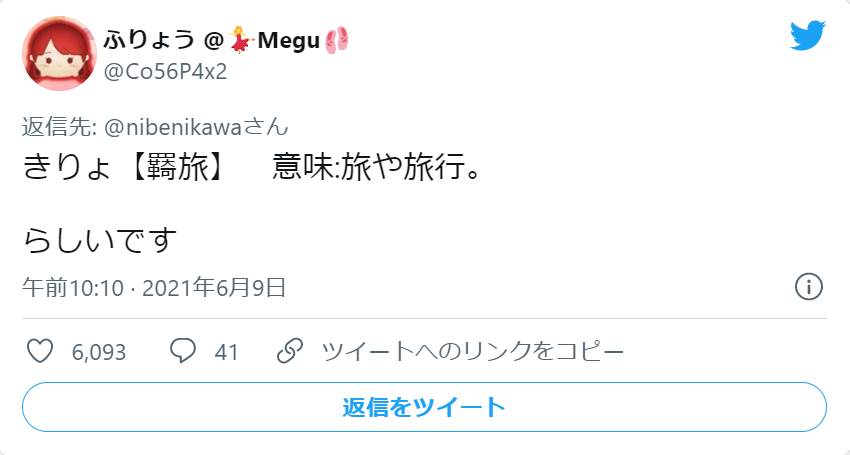Image resolution: width=850 pixels, height=455 pixels.
Task: Click the 返信をツイート button
Action: pos(424,407)
